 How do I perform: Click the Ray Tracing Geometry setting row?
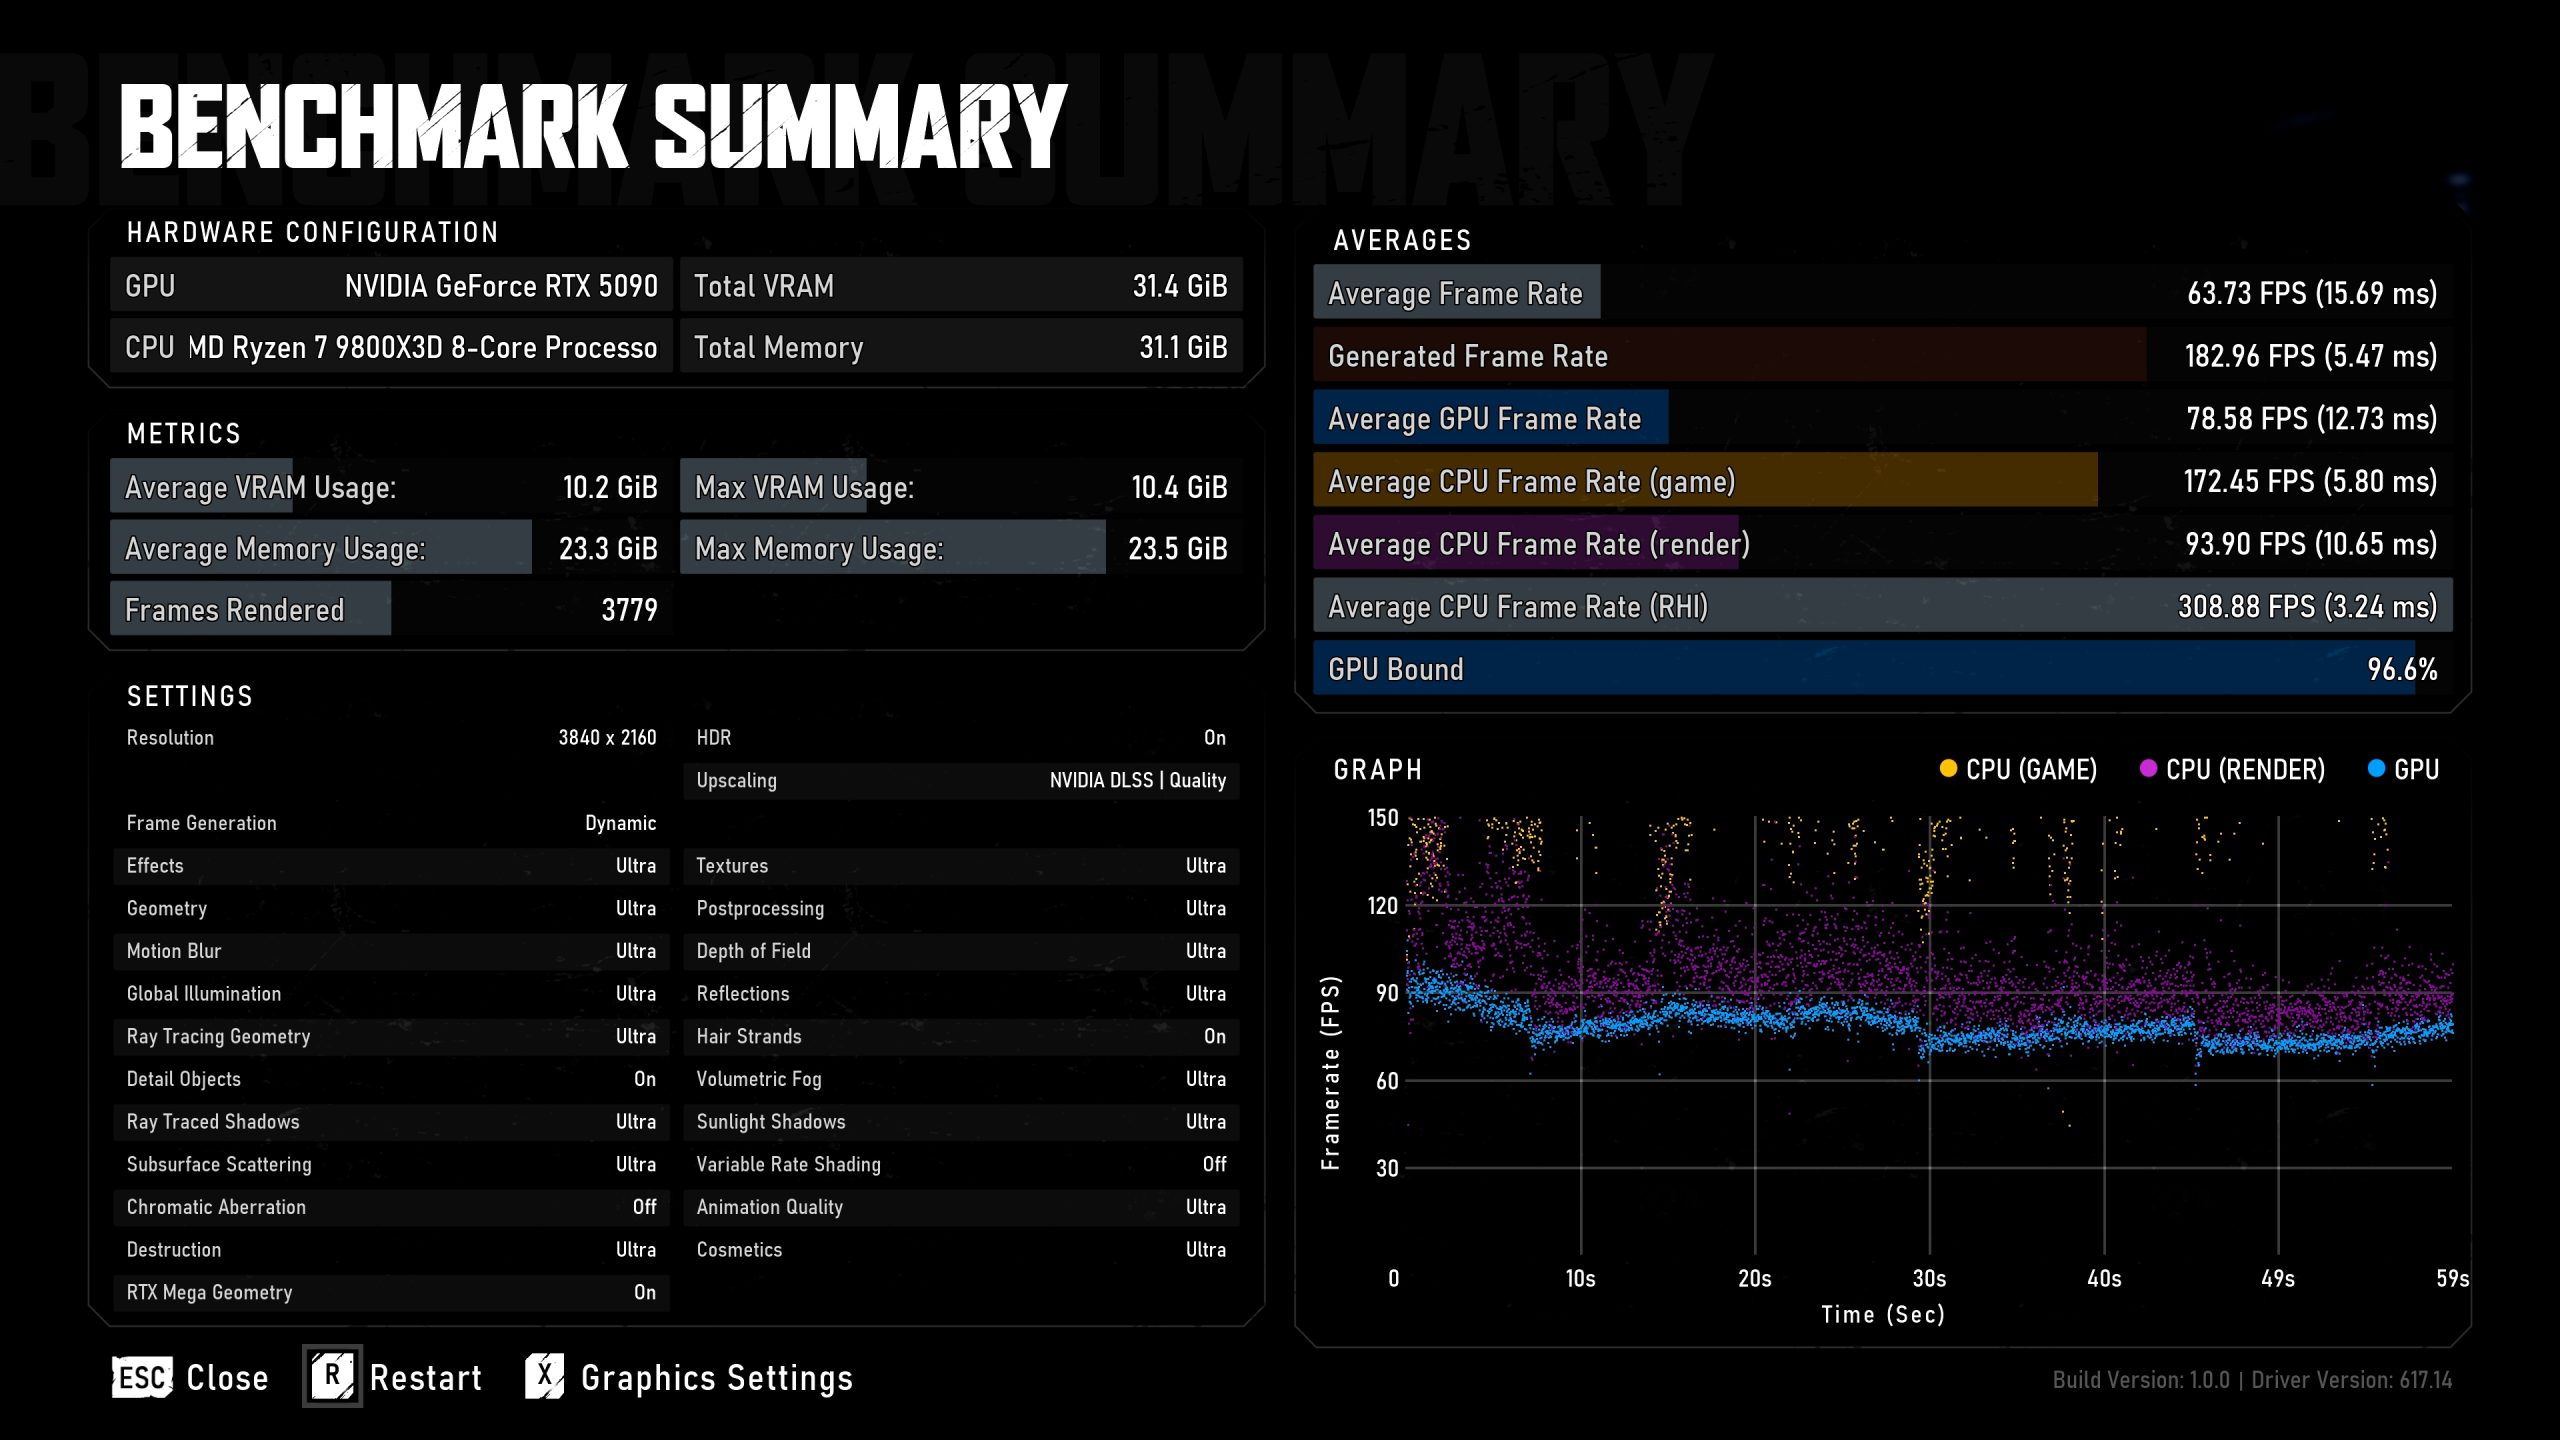coord(391,1037)
